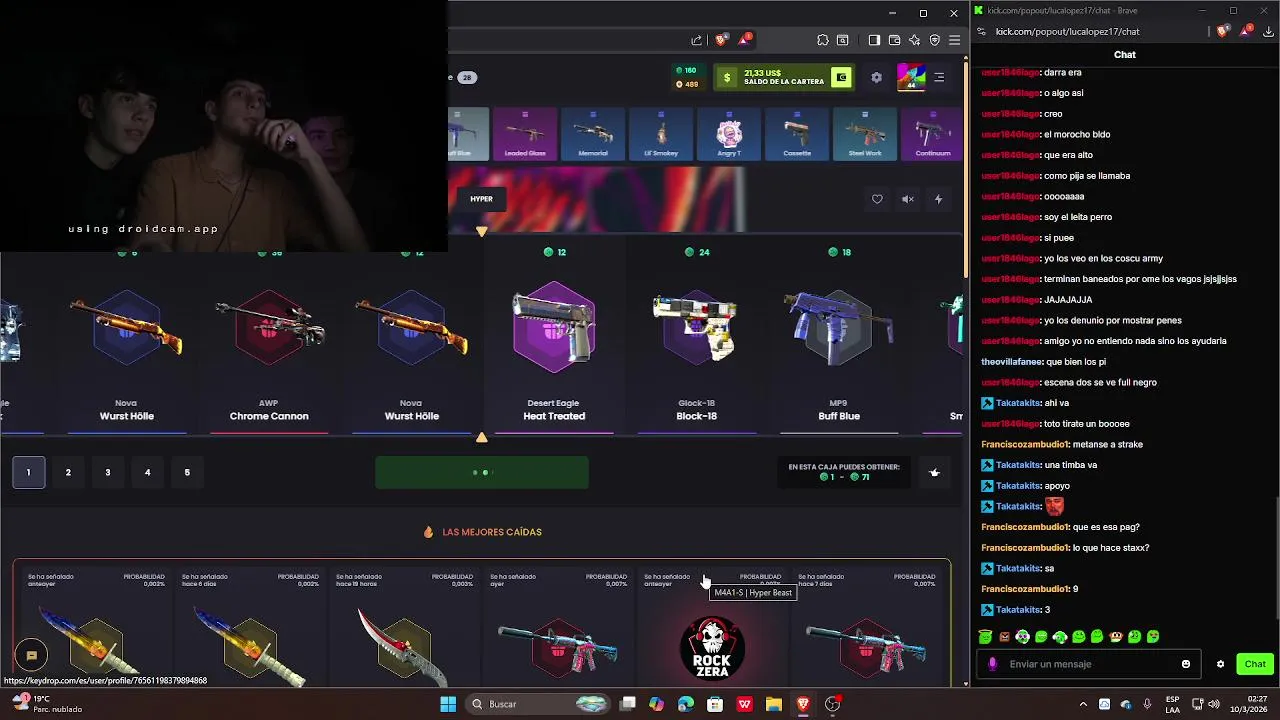Open the Steel Work live drop
Image resolution: width=1280 pixels, height=720 pixels.
coord(865,134)
